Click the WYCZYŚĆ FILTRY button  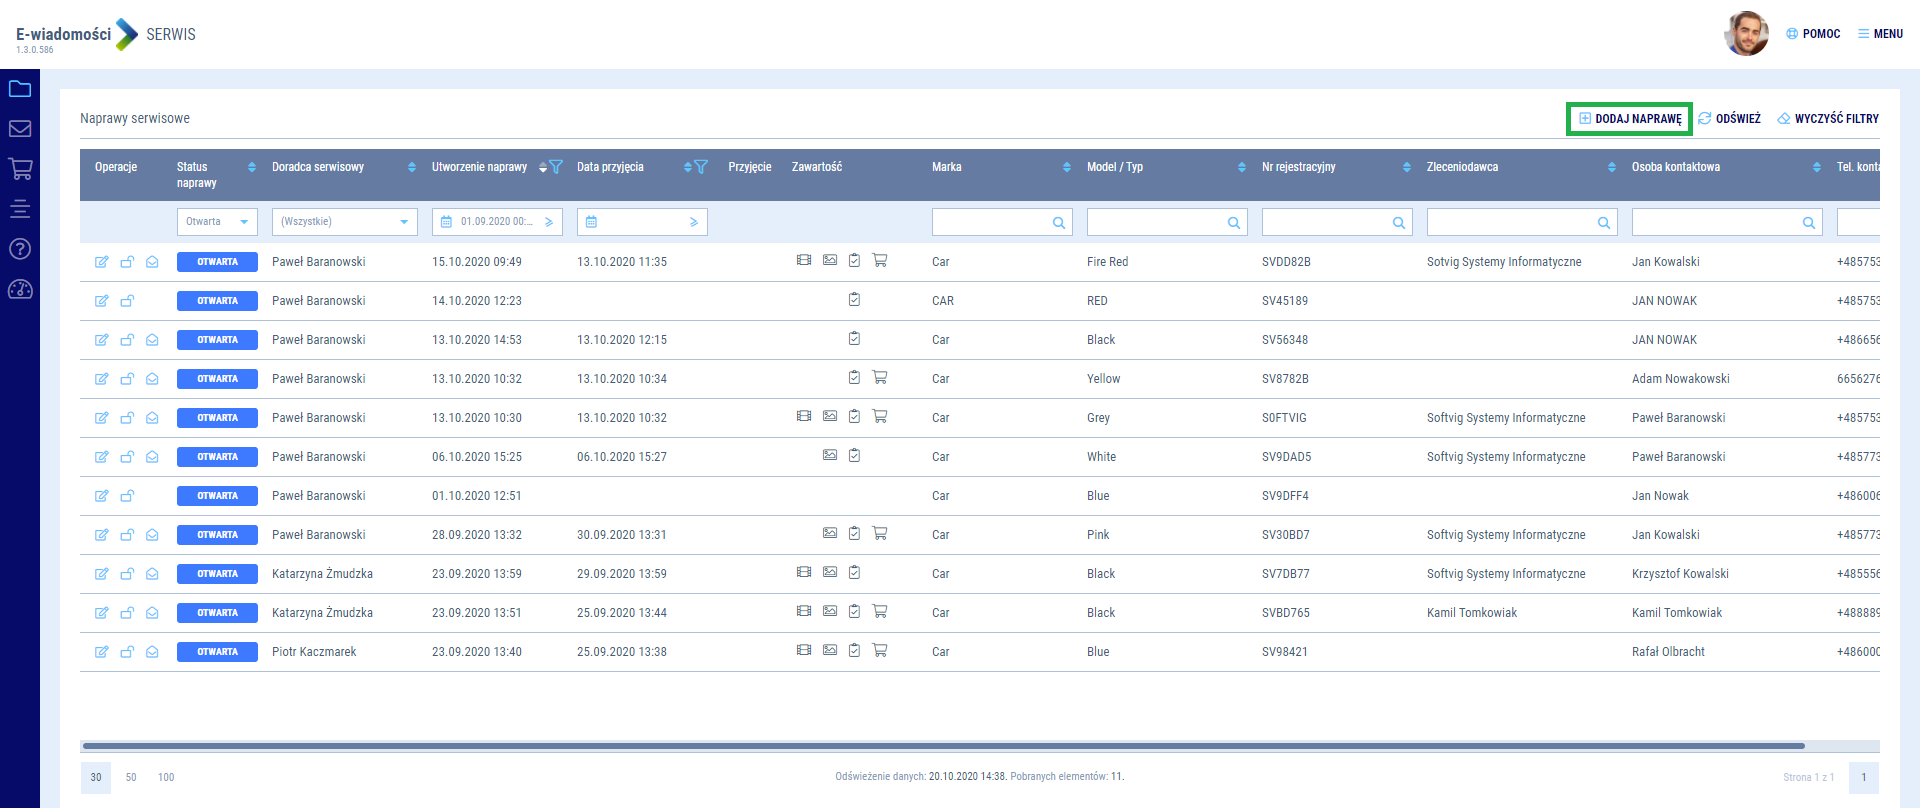click(1828, 119)
